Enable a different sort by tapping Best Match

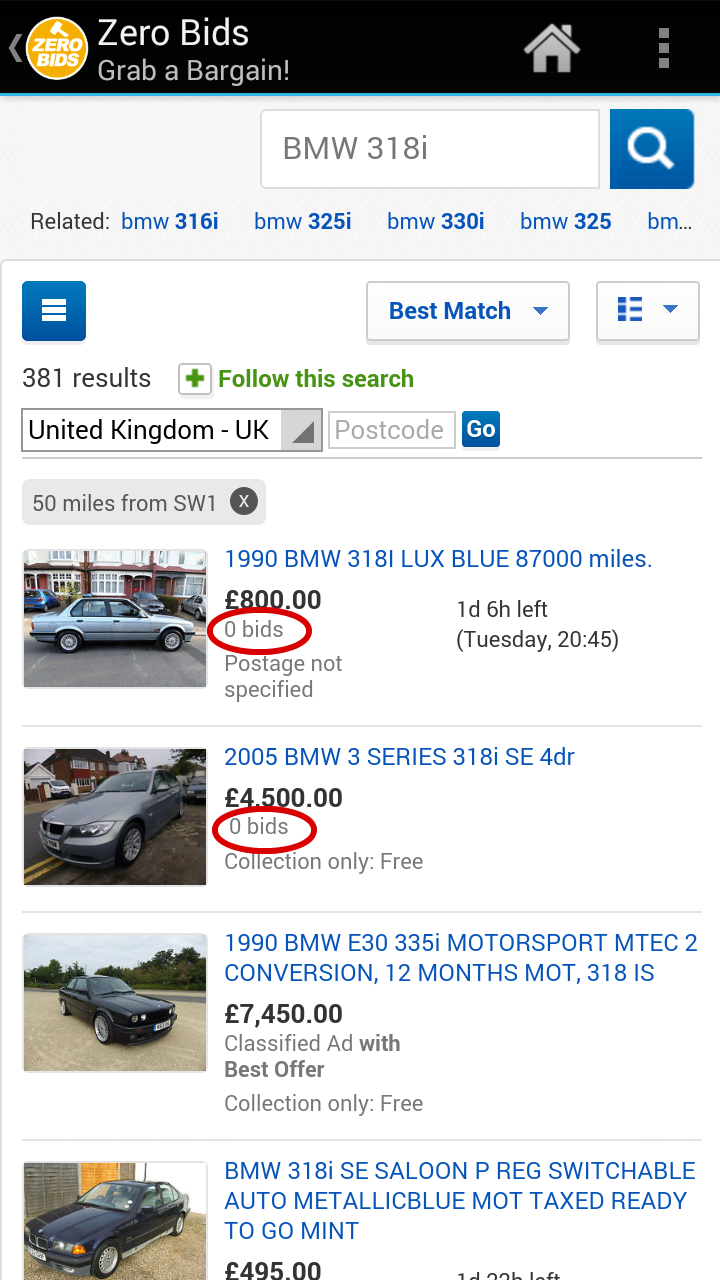[450, 311]
